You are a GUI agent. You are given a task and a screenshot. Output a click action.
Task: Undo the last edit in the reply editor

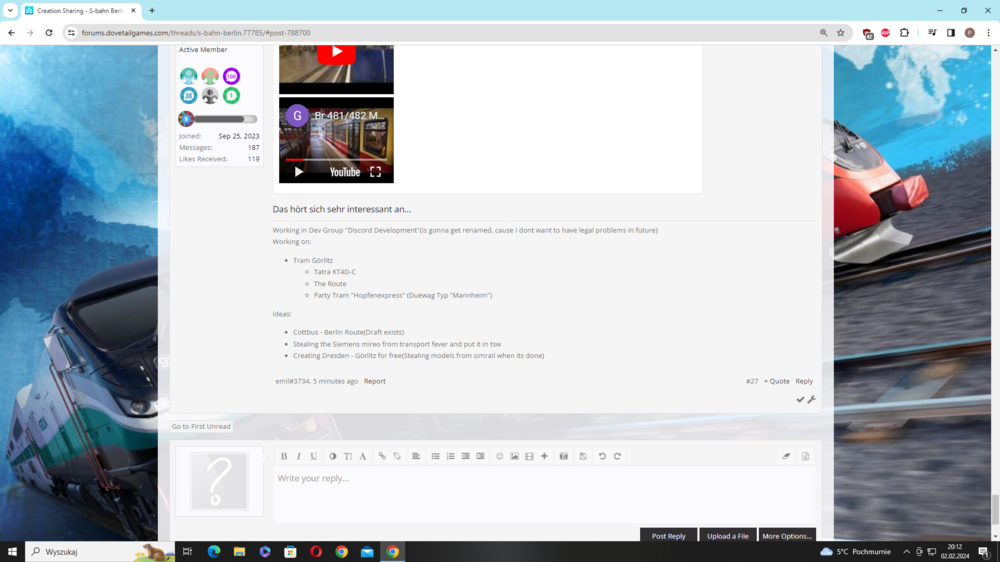pyautogui.click(x=602, y=456)
